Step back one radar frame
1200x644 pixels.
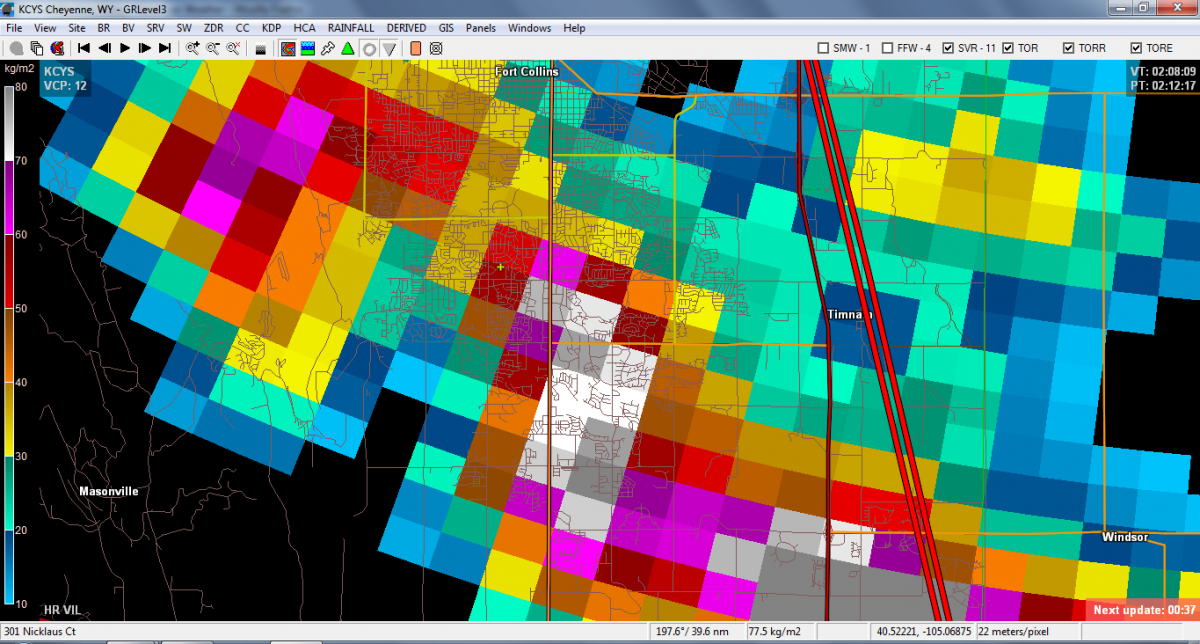tap(104, 48)
